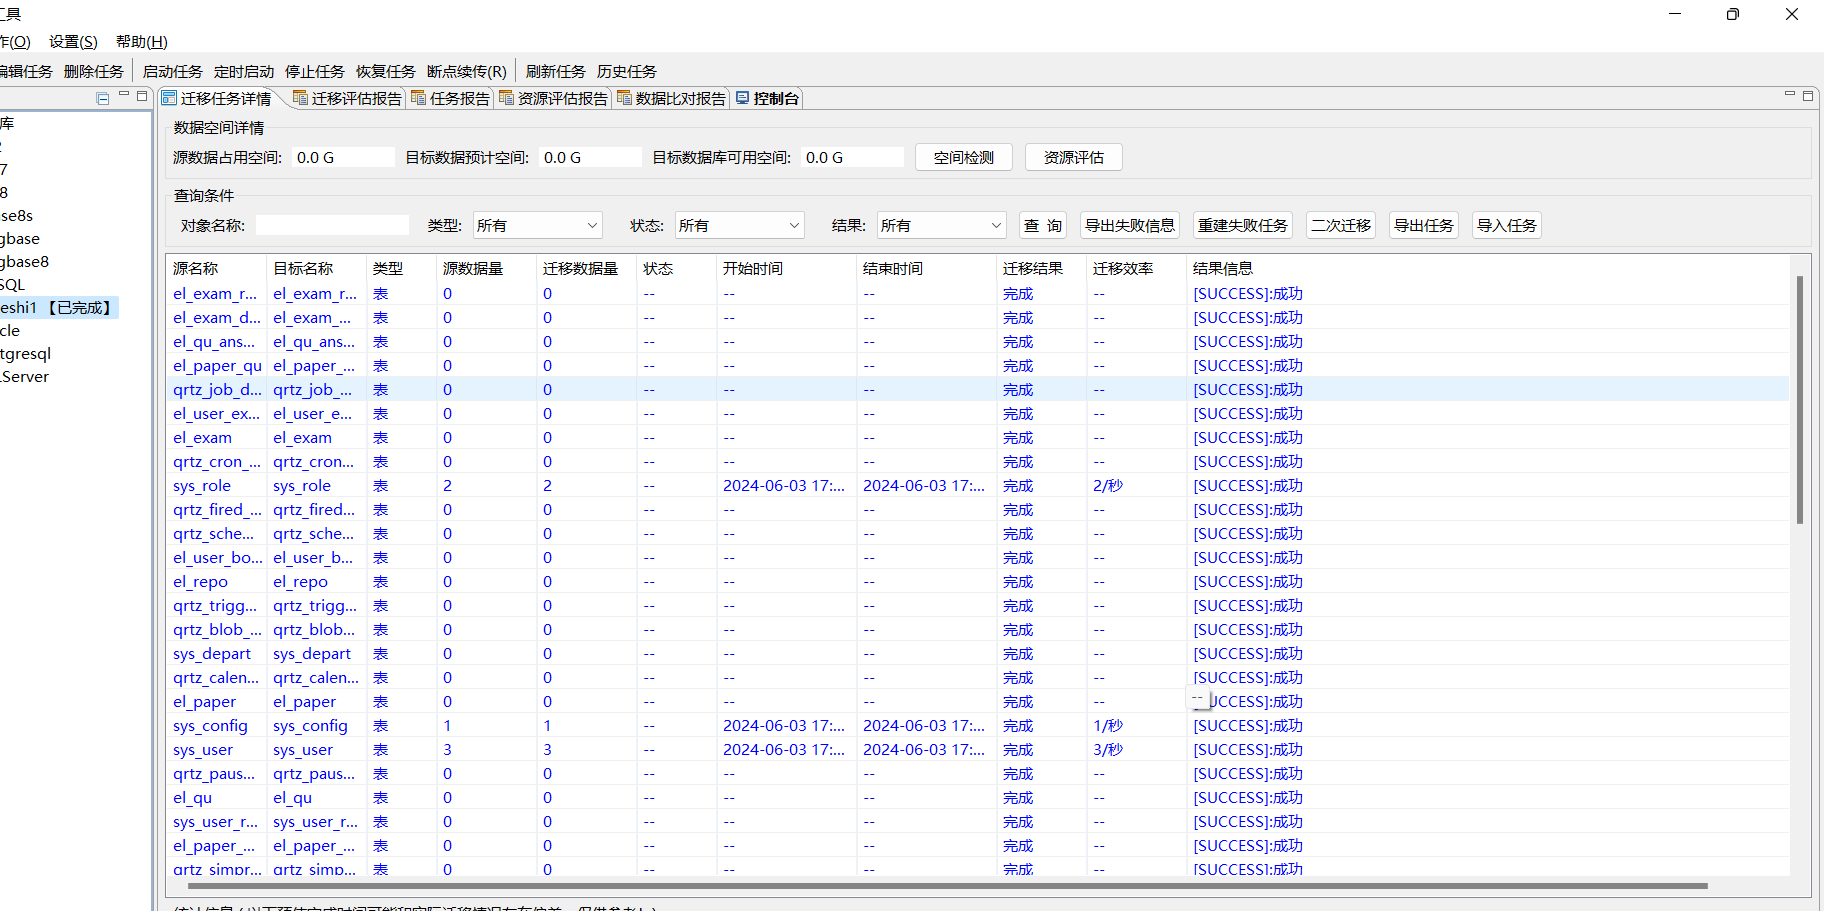The height and width of the screenshot is (911, 1824).
Task: Sort by the 结果信息 column header
Action: coord(1223,269)
